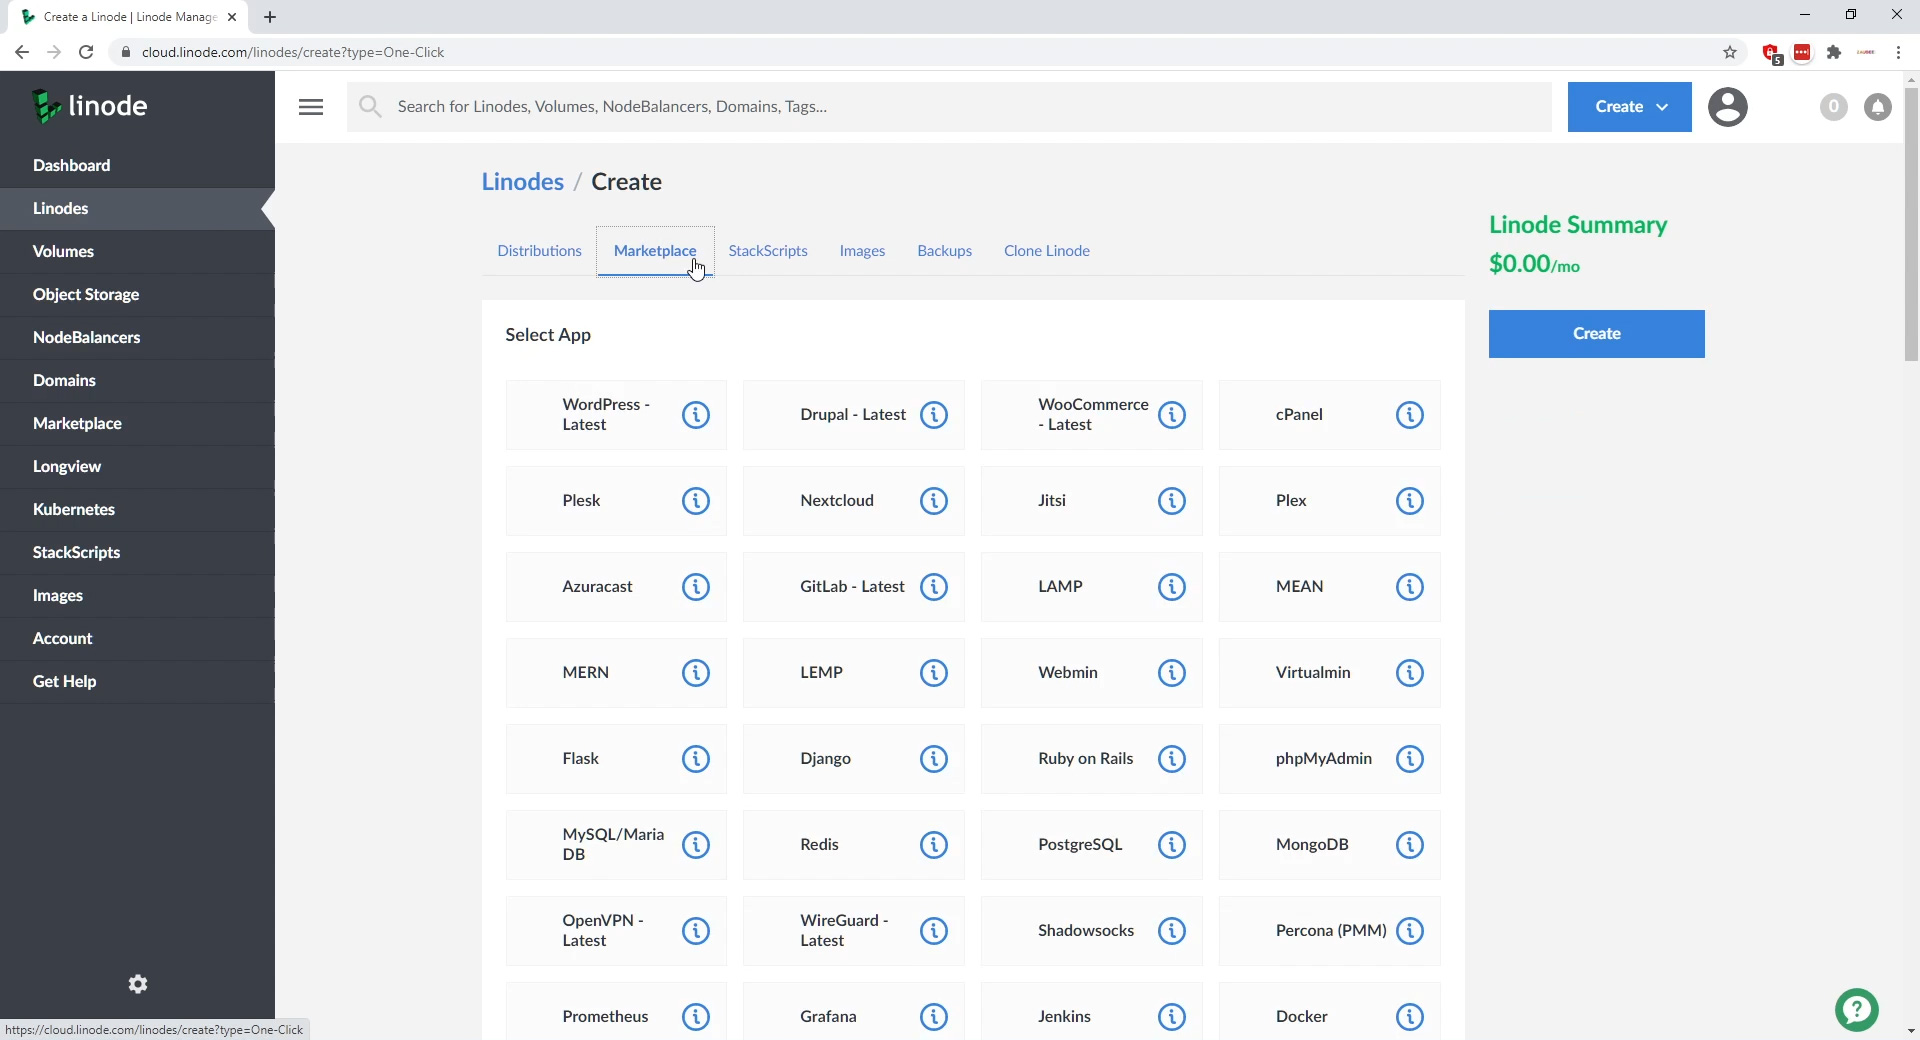Open cPanel info icon
1920x1040 pixels.
pos(1410,415)
